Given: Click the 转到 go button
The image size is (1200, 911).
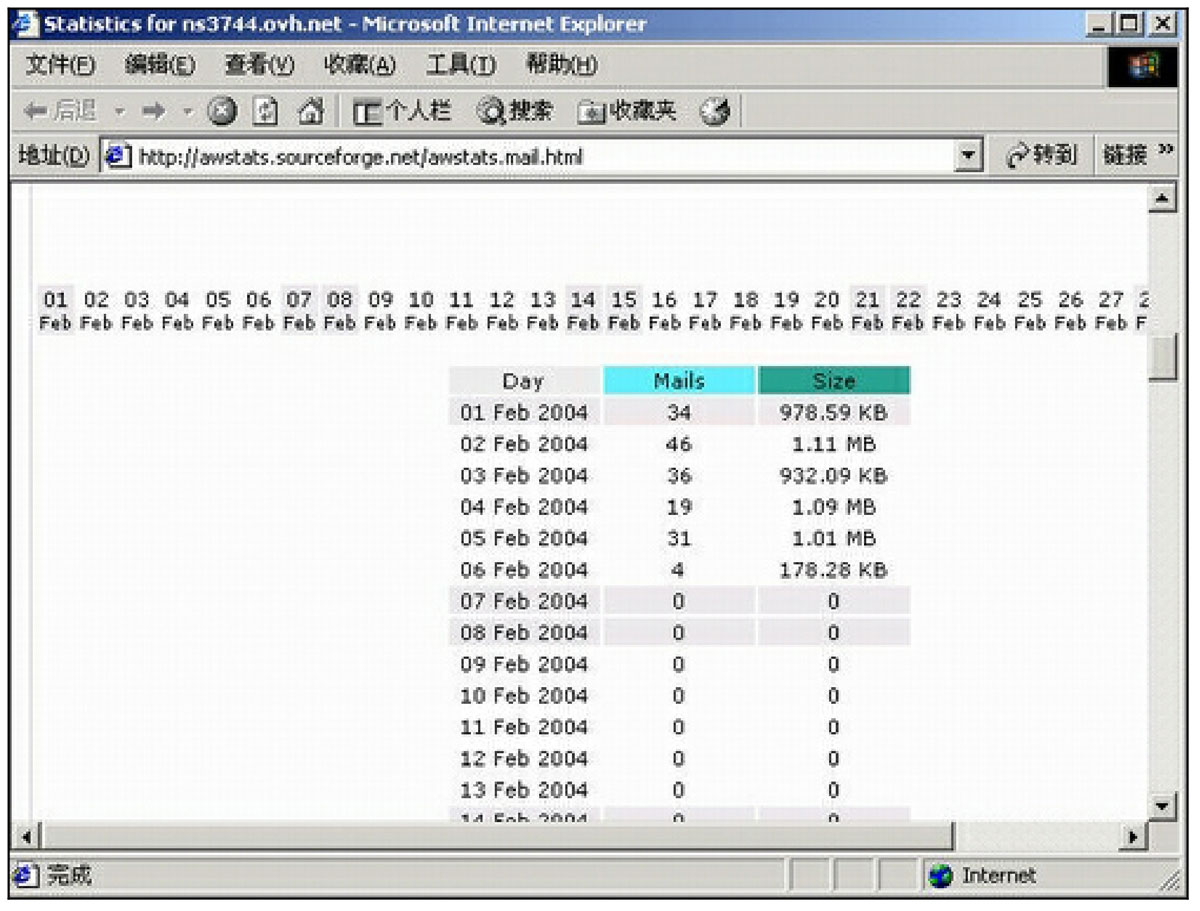Looking at the screenshot, I should (x=1041, y=156).
